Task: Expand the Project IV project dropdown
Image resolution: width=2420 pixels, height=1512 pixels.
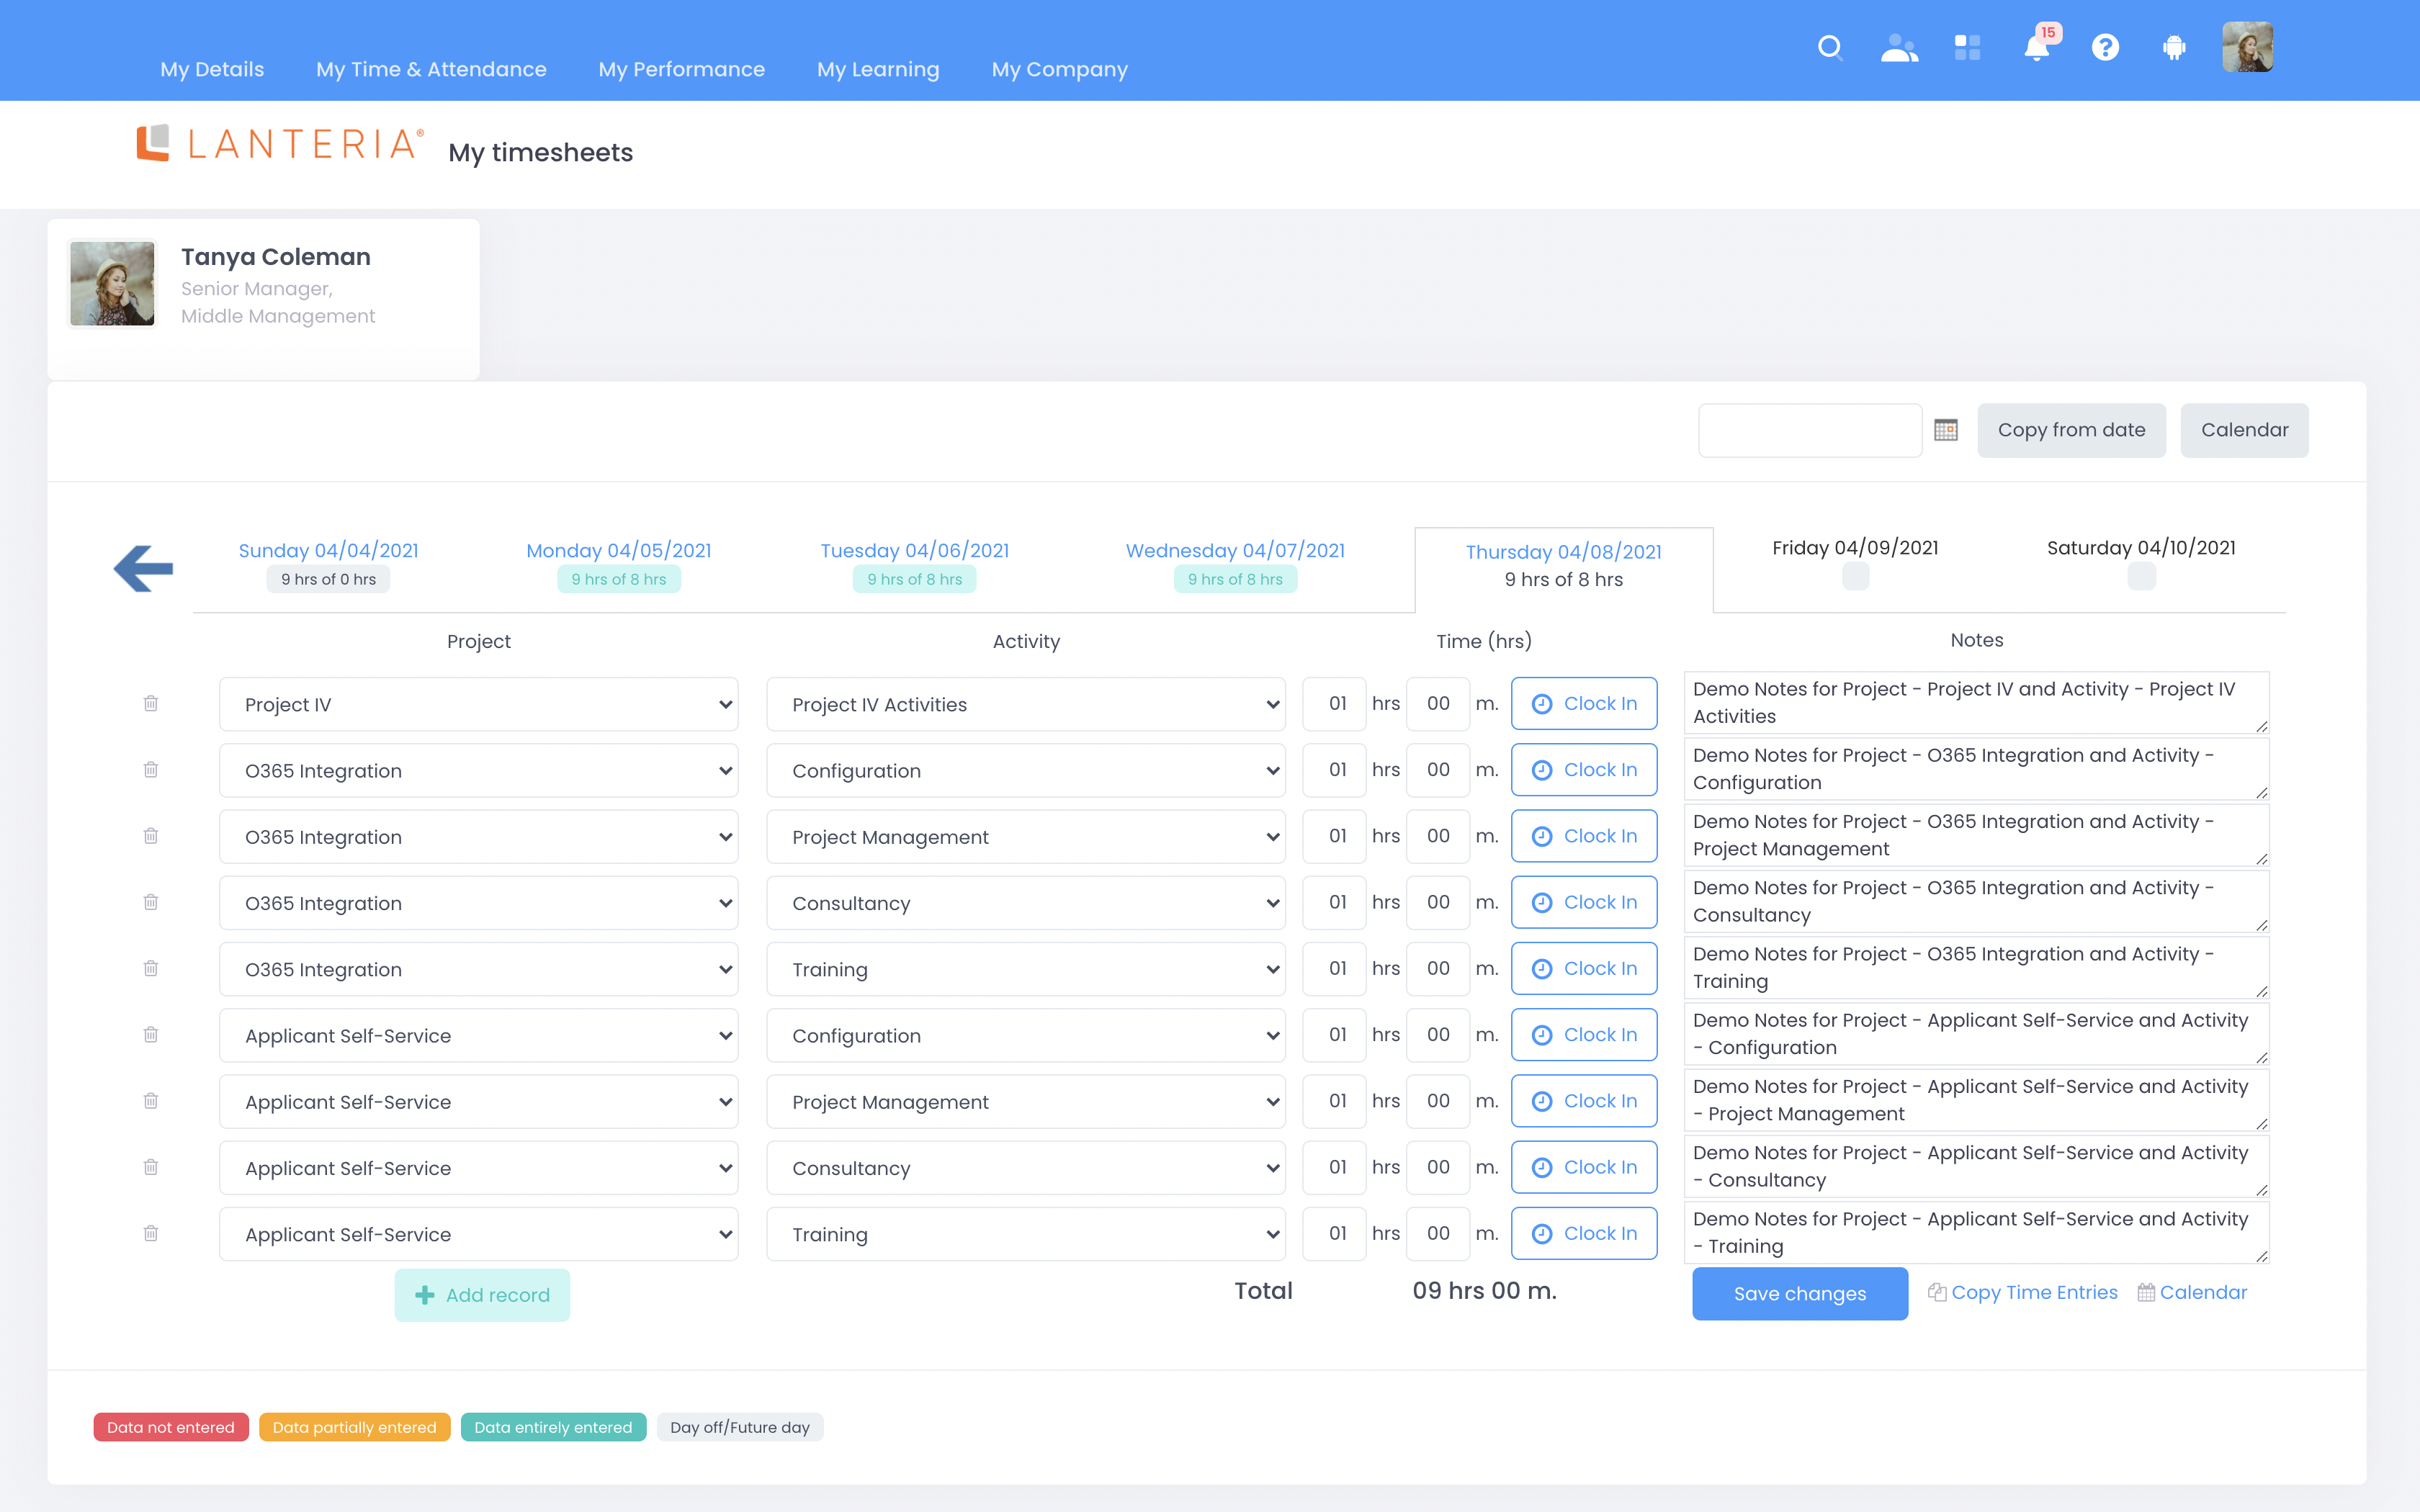Action: (478, 704)
